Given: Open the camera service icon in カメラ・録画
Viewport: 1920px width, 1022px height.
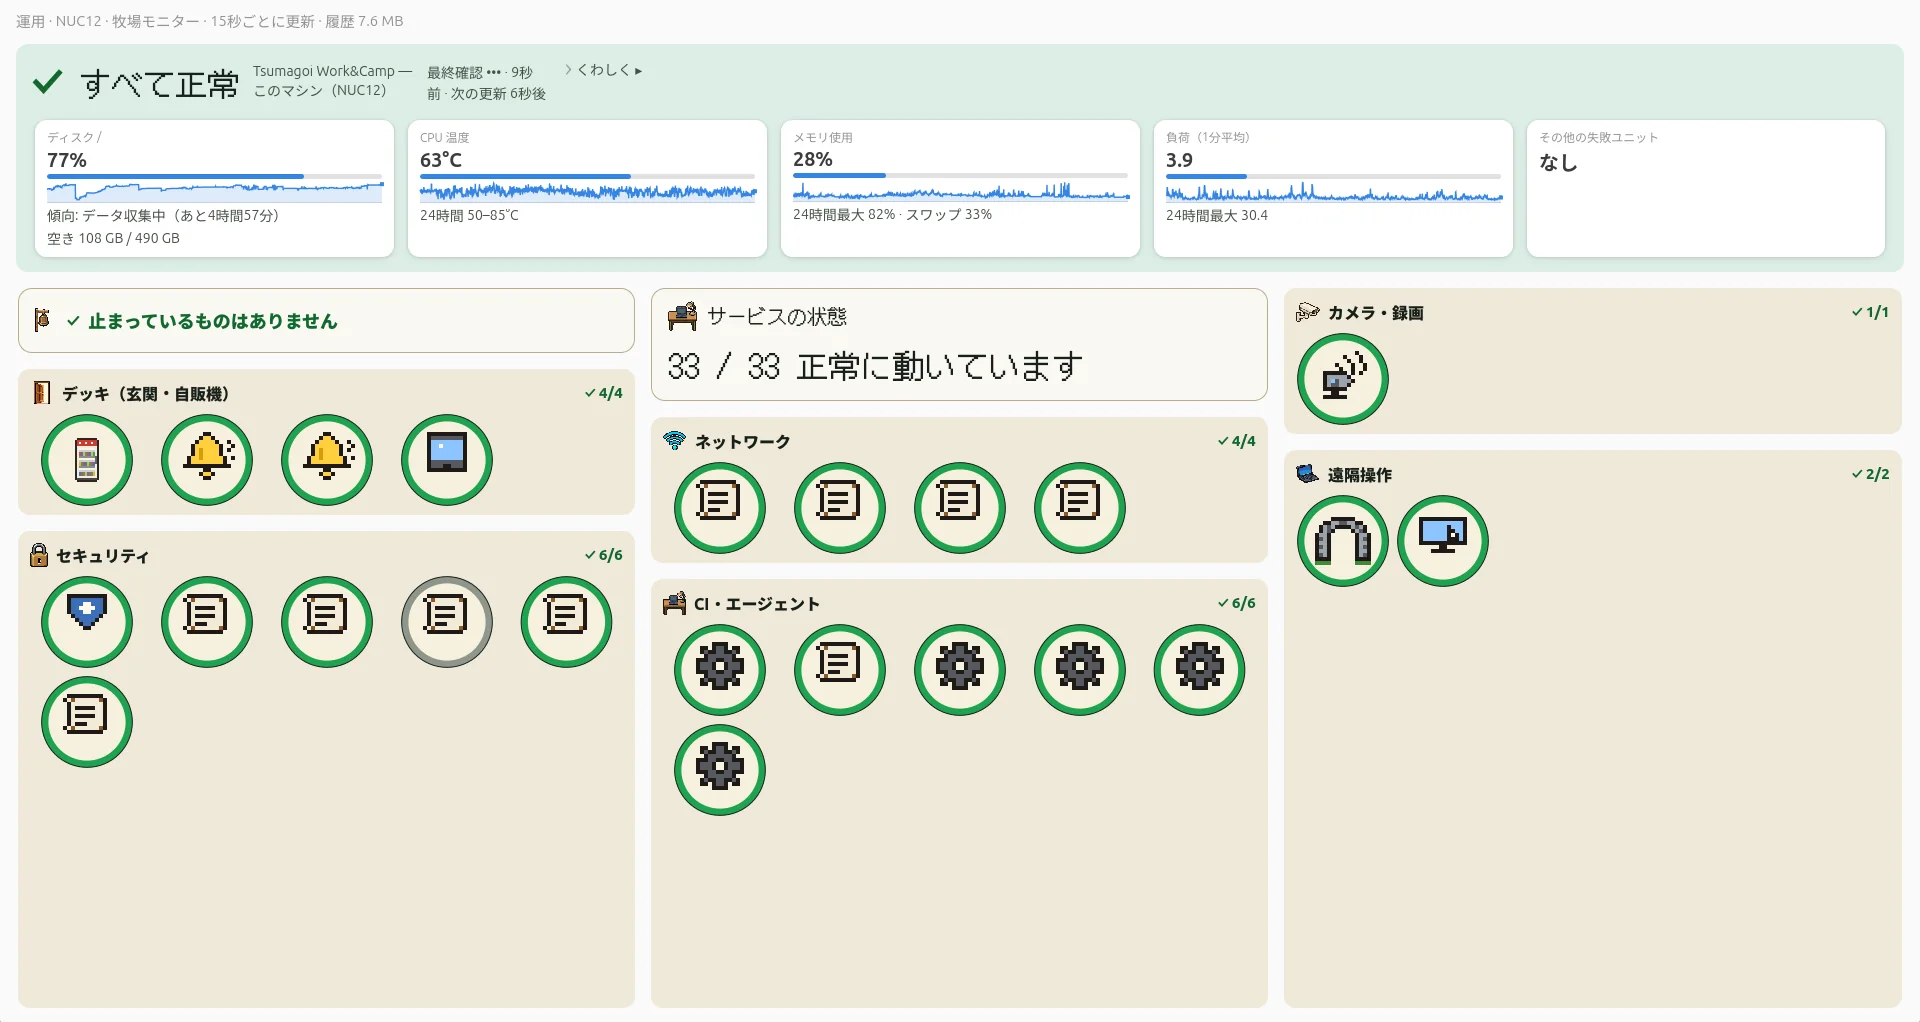Looking at the screenshot, I should coord(1343,379).
